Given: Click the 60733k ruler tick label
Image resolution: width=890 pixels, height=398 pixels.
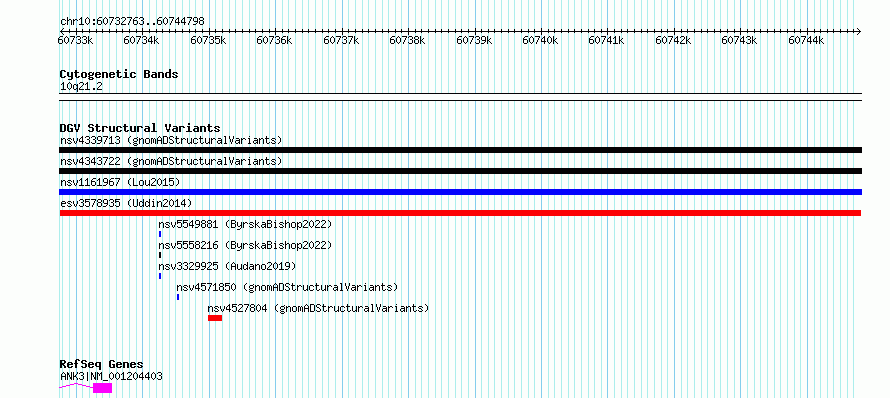Looking at the screenshot, I should [75, 40].
